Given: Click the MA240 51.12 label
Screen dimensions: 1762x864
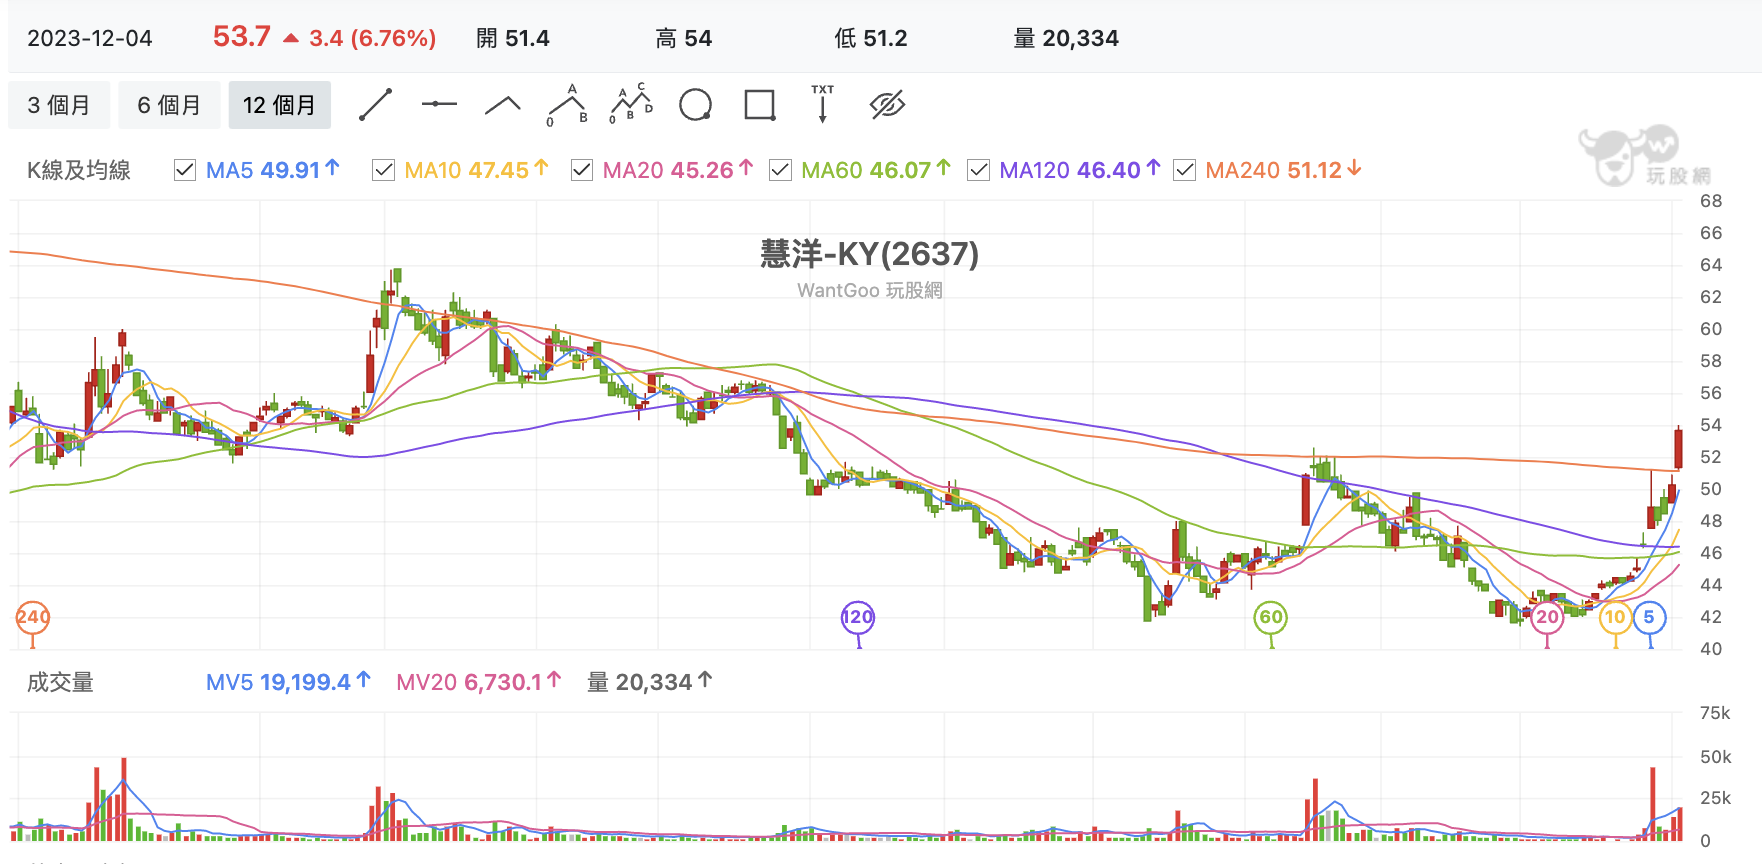Looking at the screenshot, I should point(1283,170).
